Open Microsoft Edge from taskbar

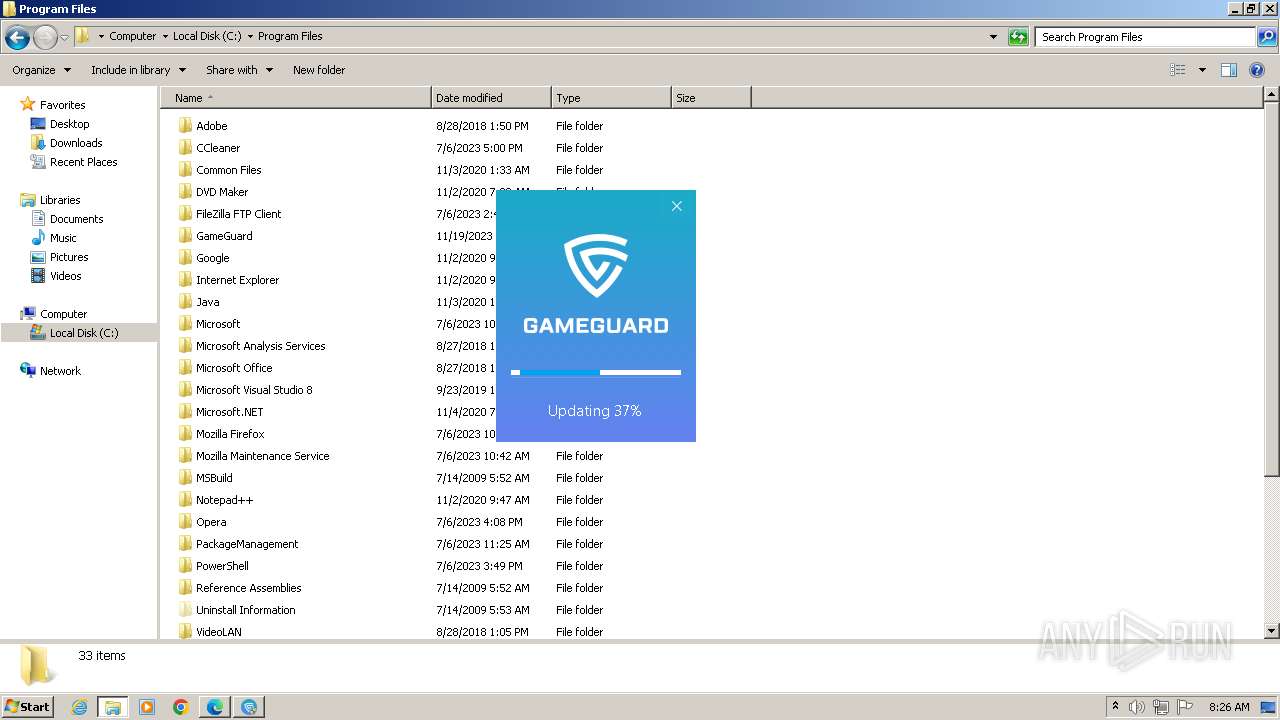pyautogui.click(x=215, y=707)
